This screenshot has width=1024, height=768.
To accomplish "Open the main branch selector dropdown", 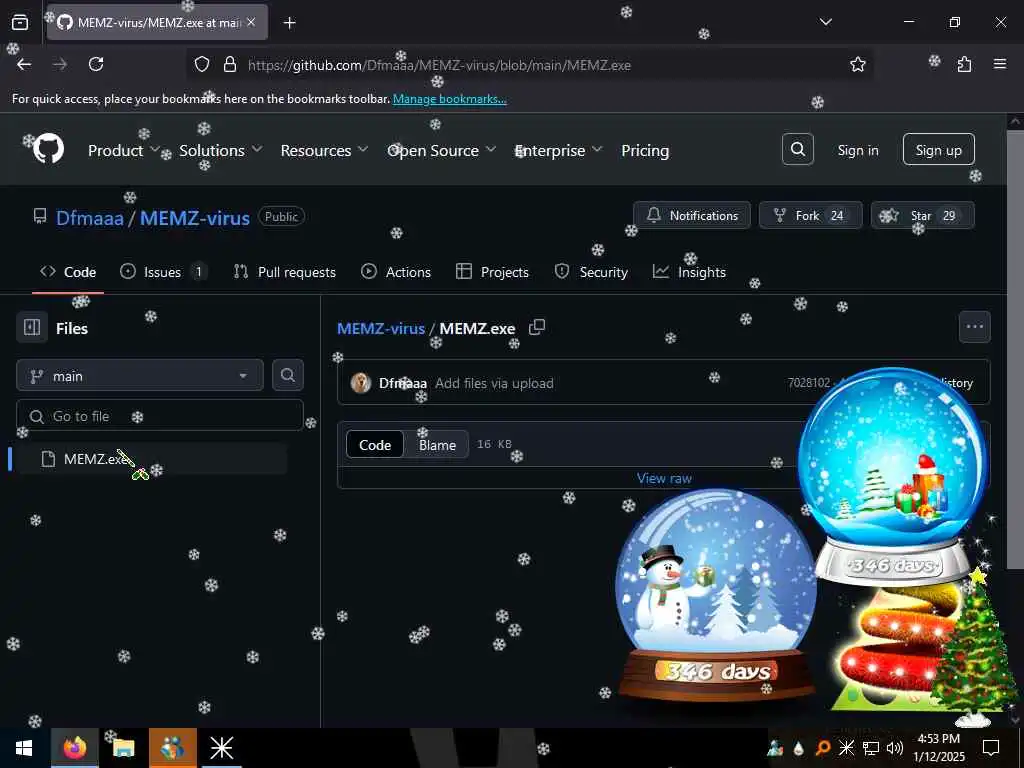I will tap(140, 376).
